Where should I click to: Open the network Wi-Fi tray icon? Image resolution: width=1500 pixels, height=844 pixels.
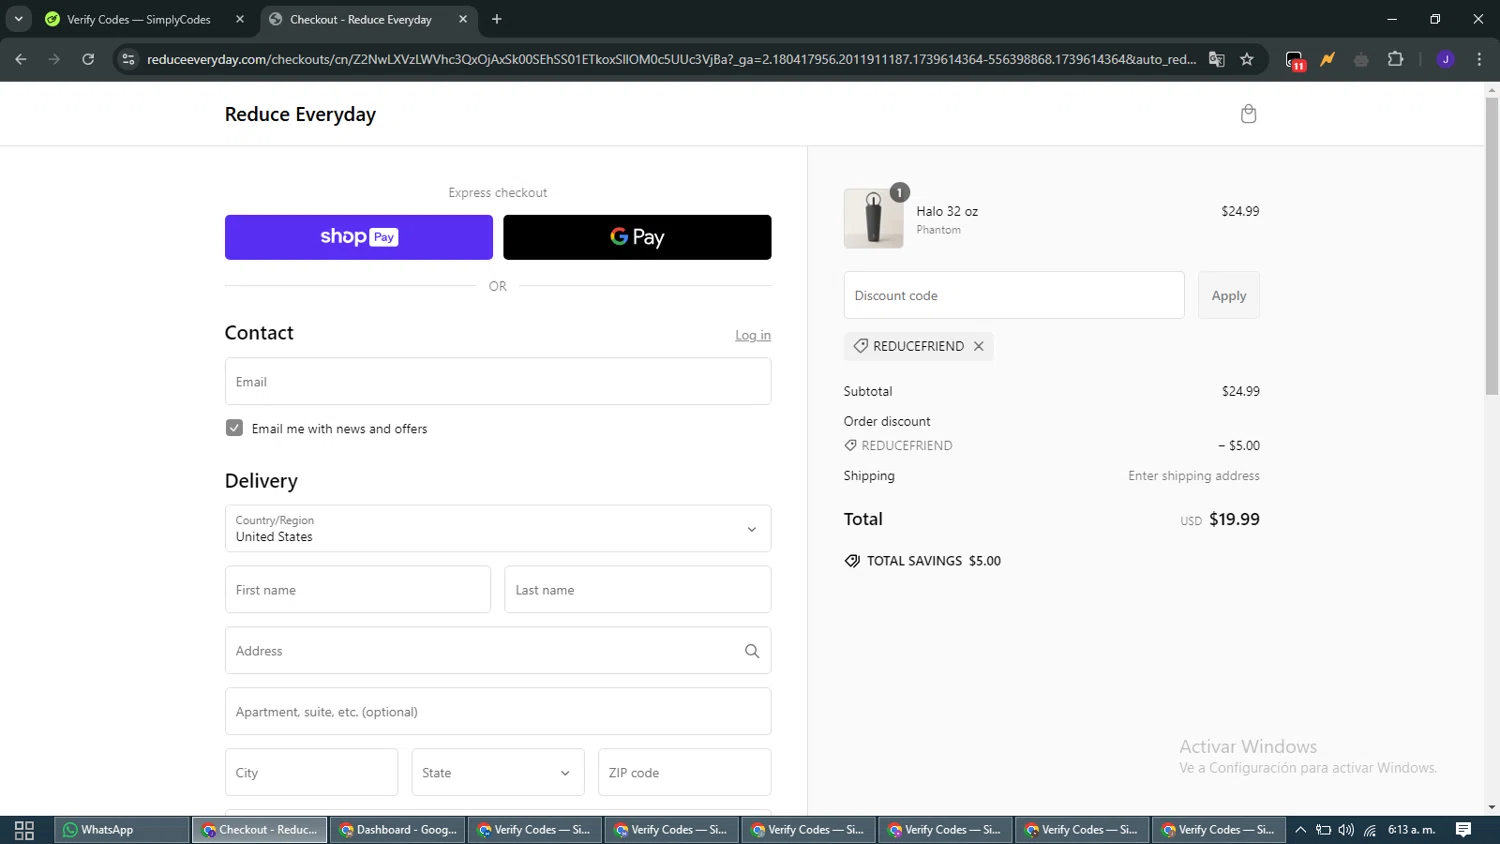(x=1370, y=830)
